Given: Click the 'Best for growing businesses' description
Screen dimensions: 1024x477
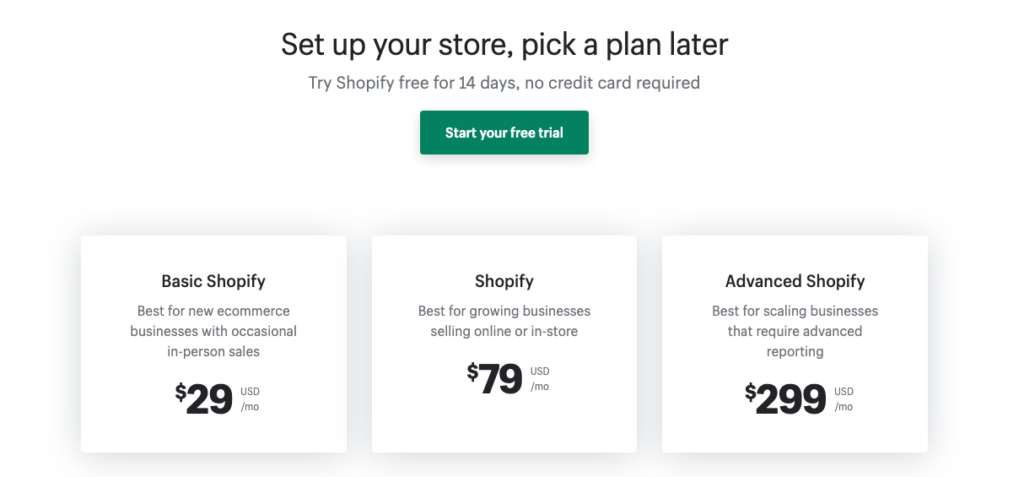Looking at the screenshot, I should 504,321.
